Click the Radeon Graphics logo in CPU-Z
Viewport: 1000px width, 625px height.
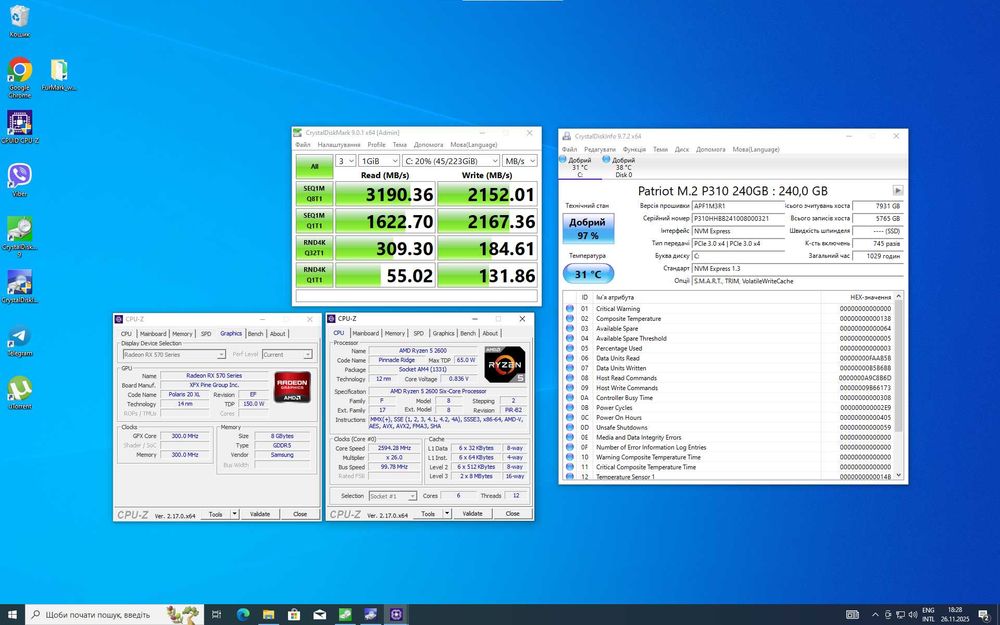pos(292,386)
